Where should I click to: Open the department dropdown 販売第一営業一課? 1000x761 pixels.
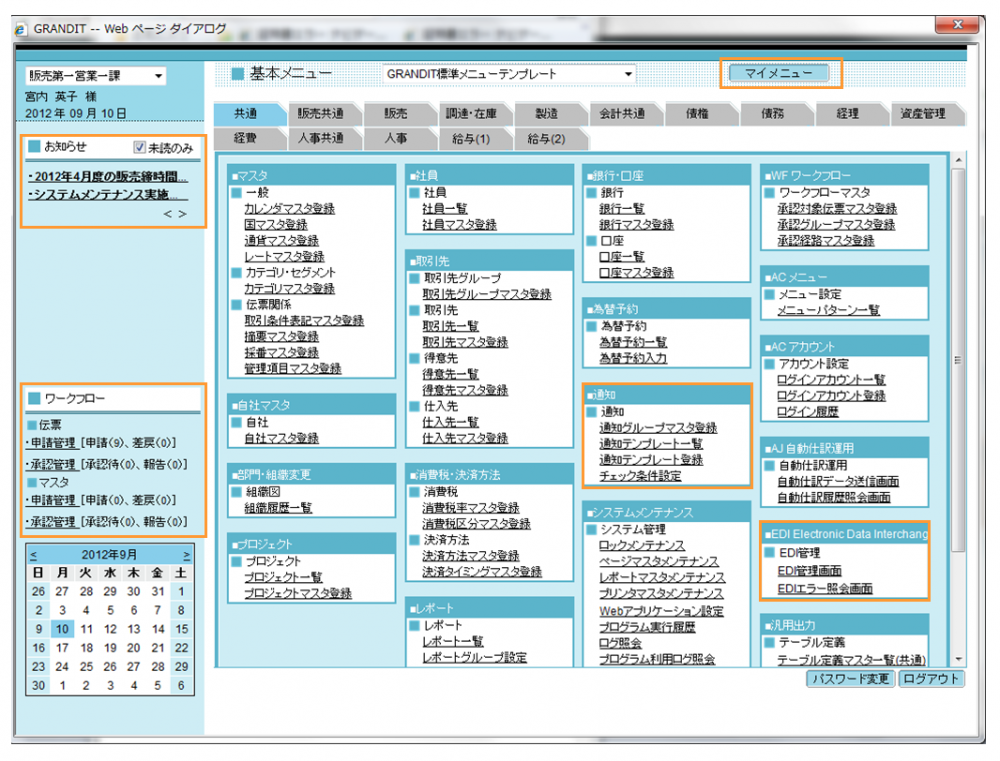tap(96, 76)
